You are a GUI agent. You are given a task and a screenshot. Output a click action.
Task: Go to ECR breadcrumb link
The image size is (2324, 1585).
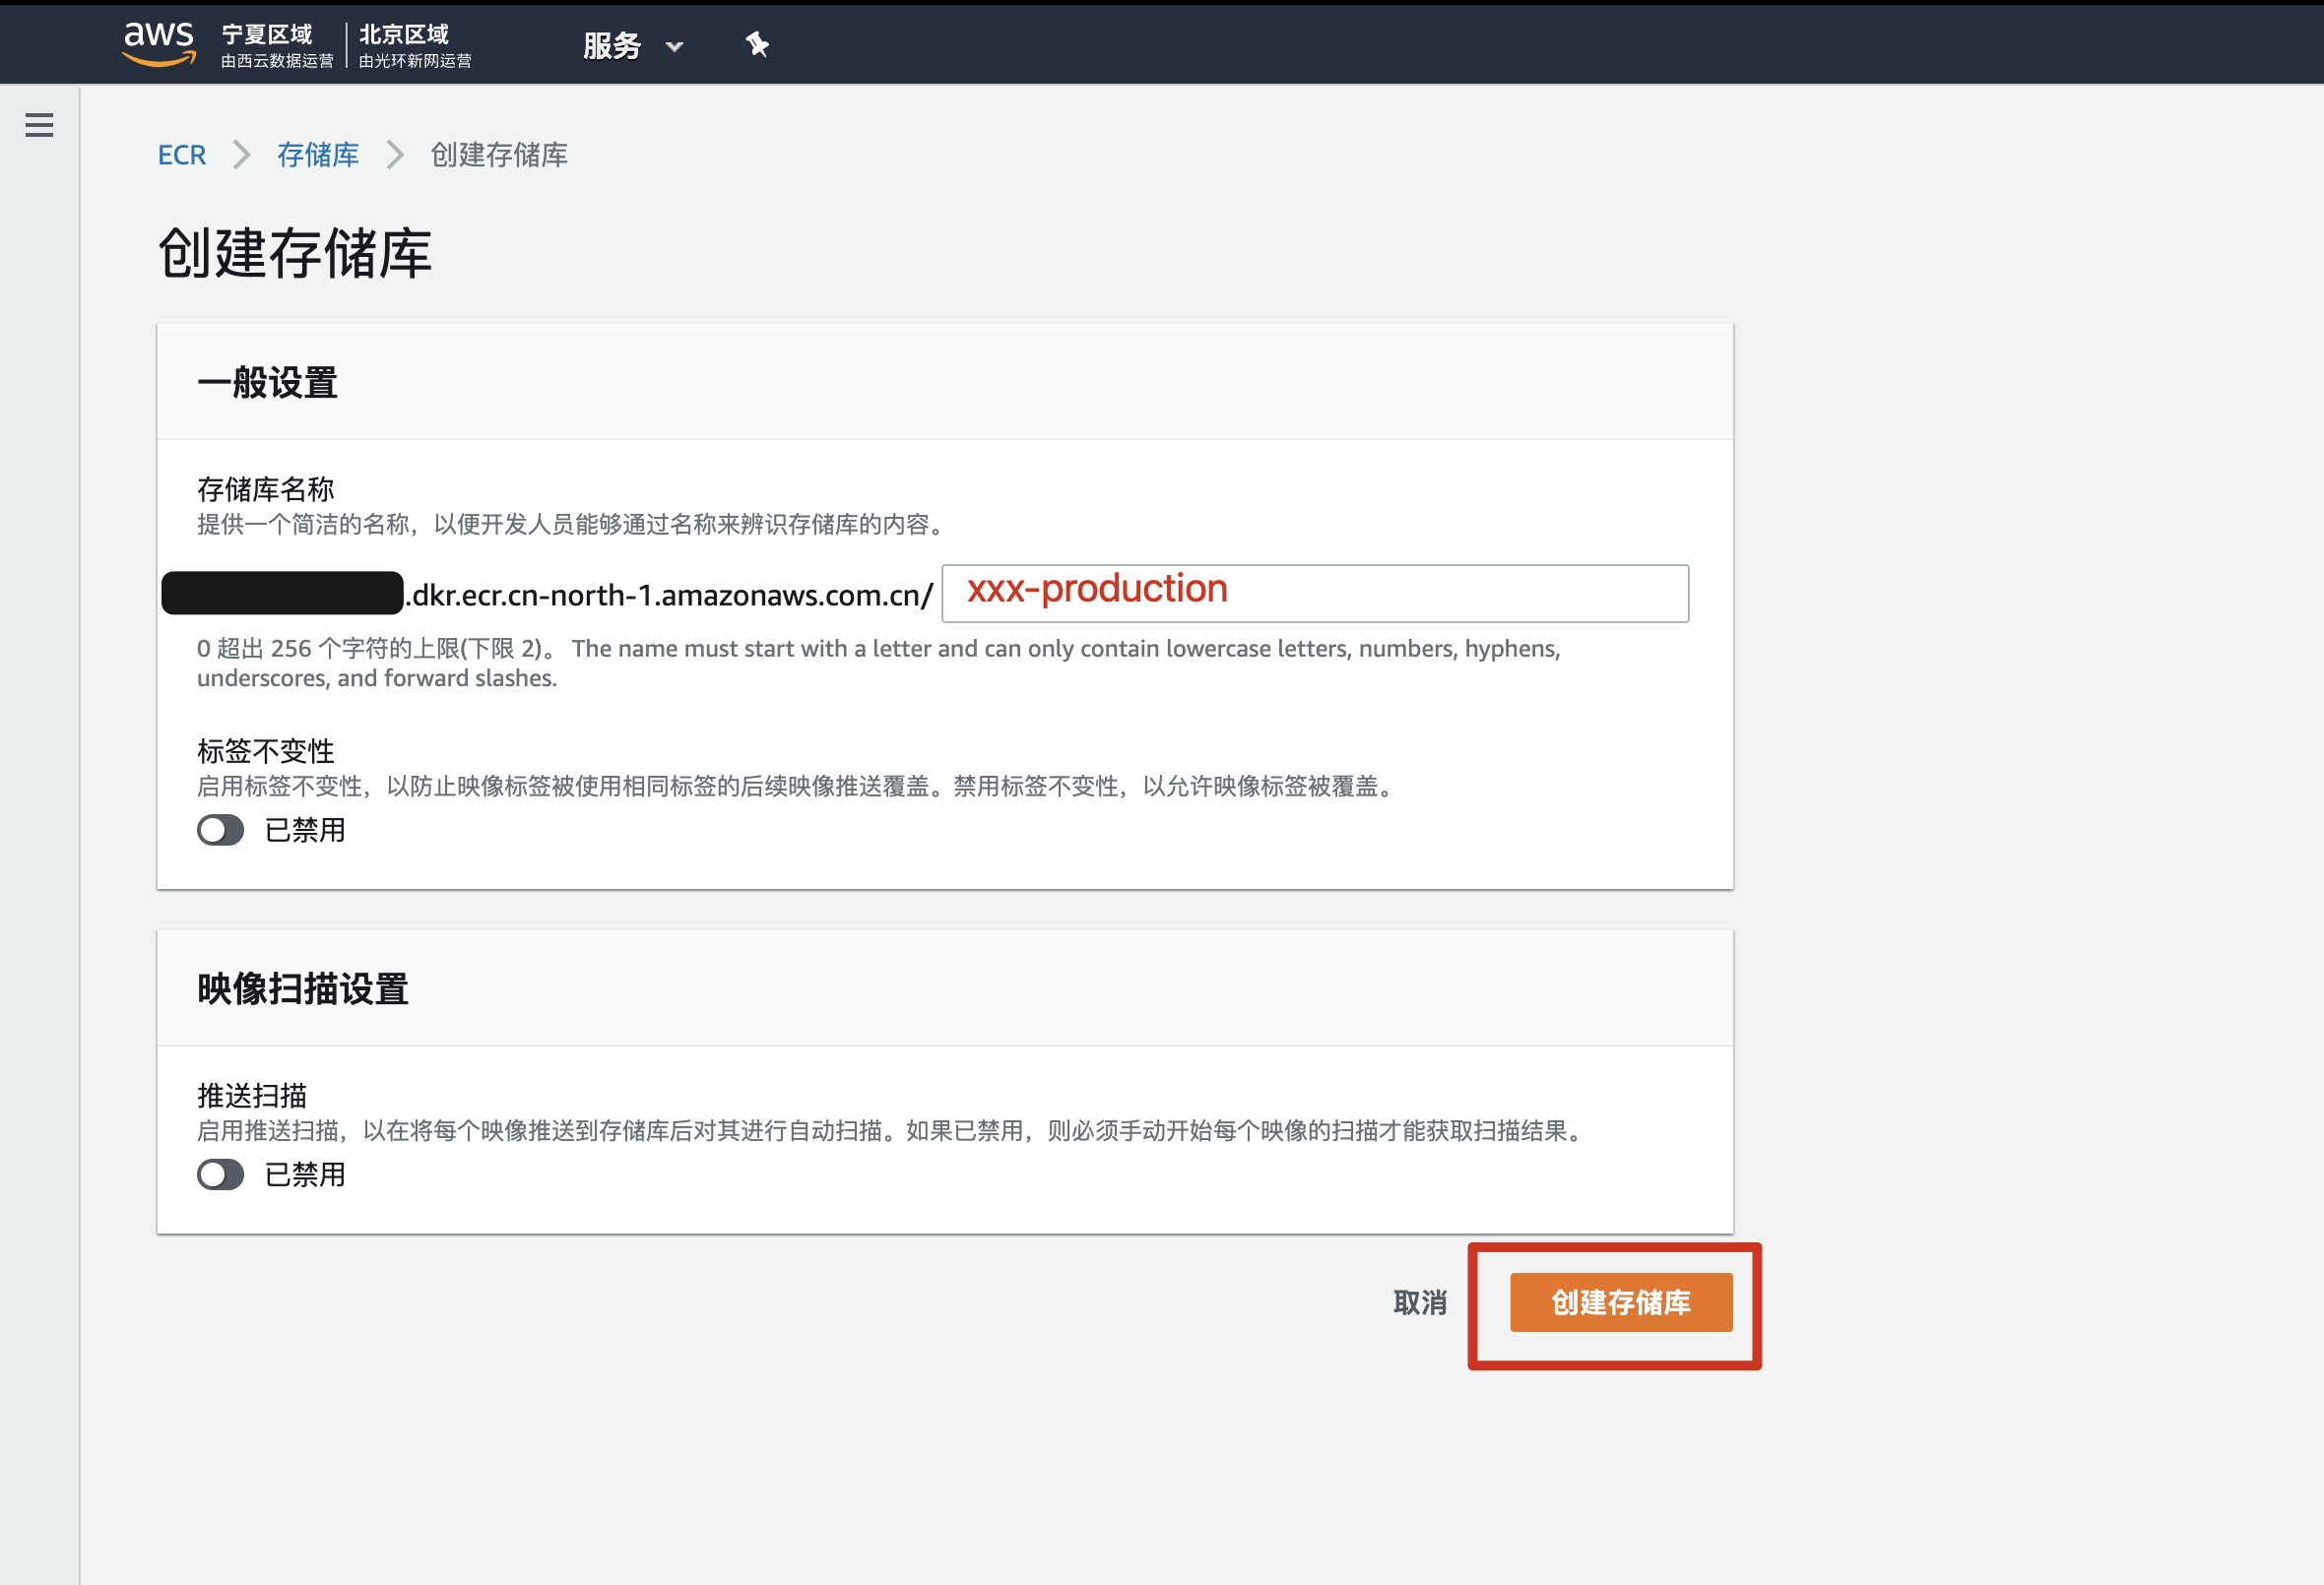(182, 155)
